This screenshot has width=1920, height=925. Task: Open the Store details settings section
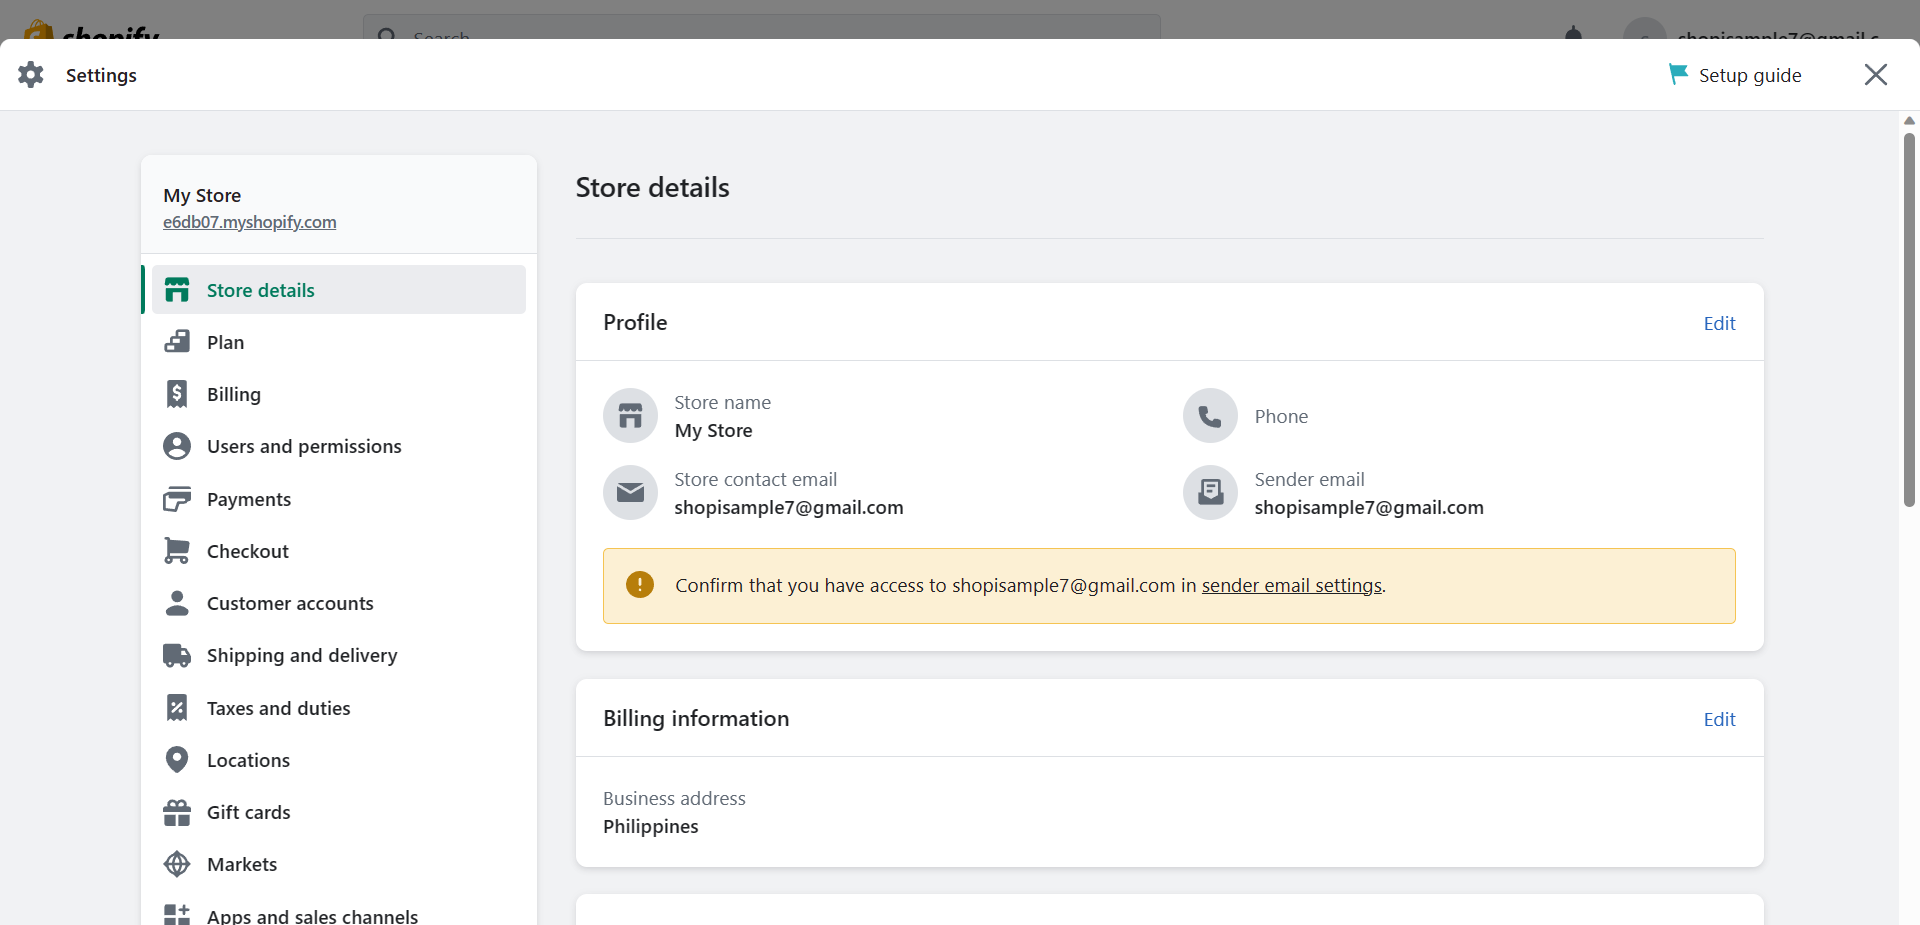[x=339, y=290]
